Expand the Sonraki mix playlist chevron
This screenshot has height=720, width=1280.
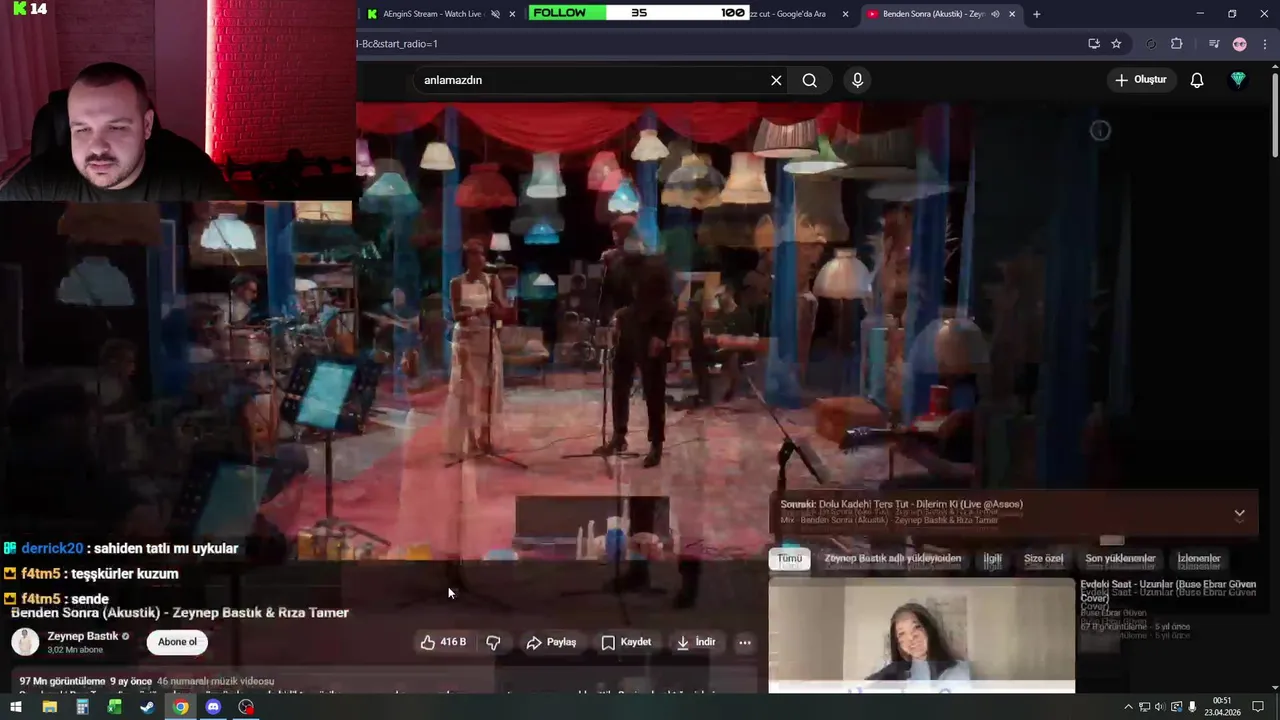1239,514
